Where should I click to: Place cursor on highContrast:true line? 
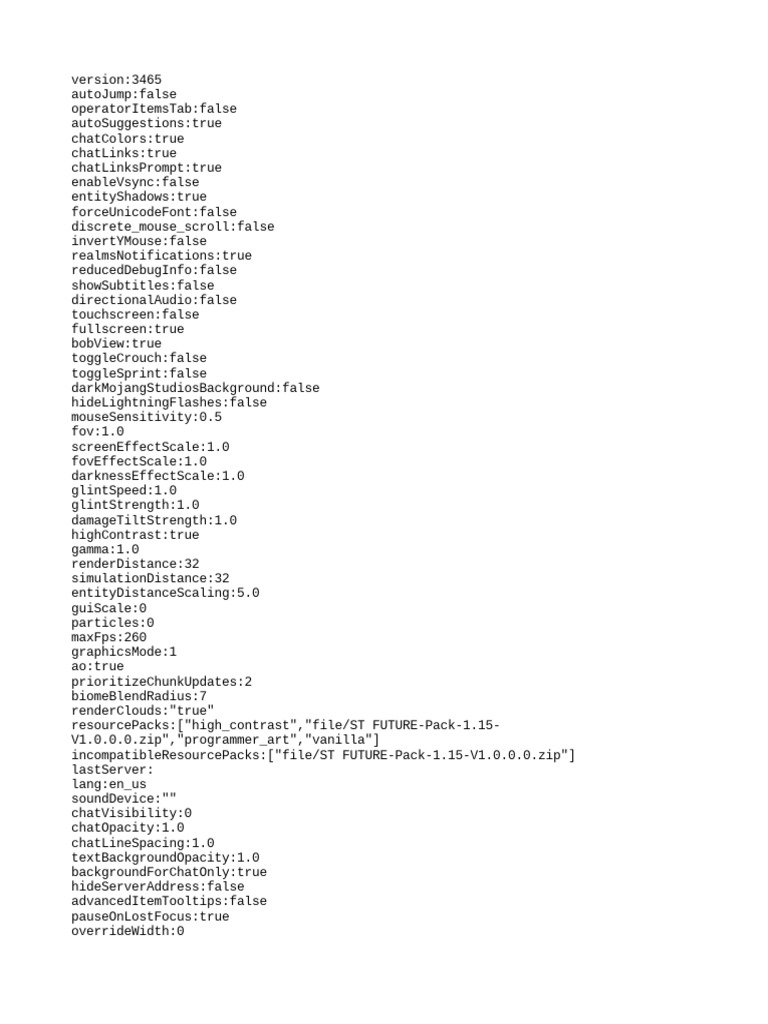click(135, 535)
